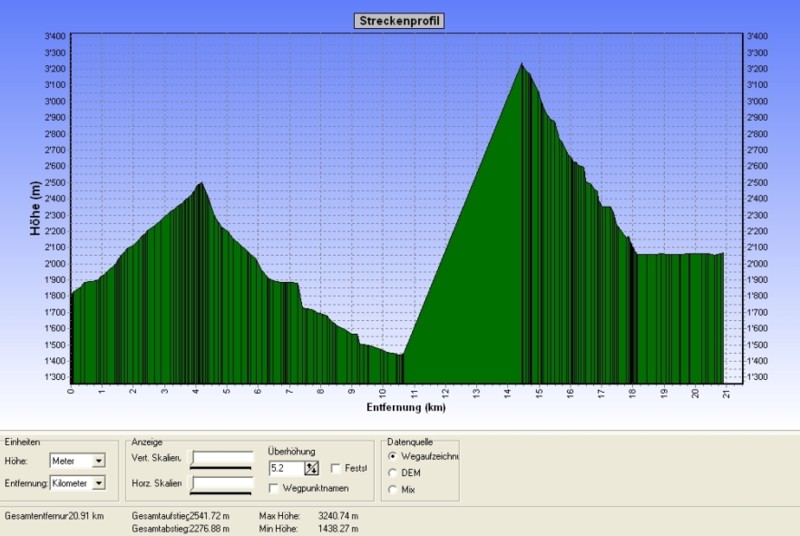Expand the Entfernung Kilometer dropdown
800x536 pixels.
click(x=98, y=483)
